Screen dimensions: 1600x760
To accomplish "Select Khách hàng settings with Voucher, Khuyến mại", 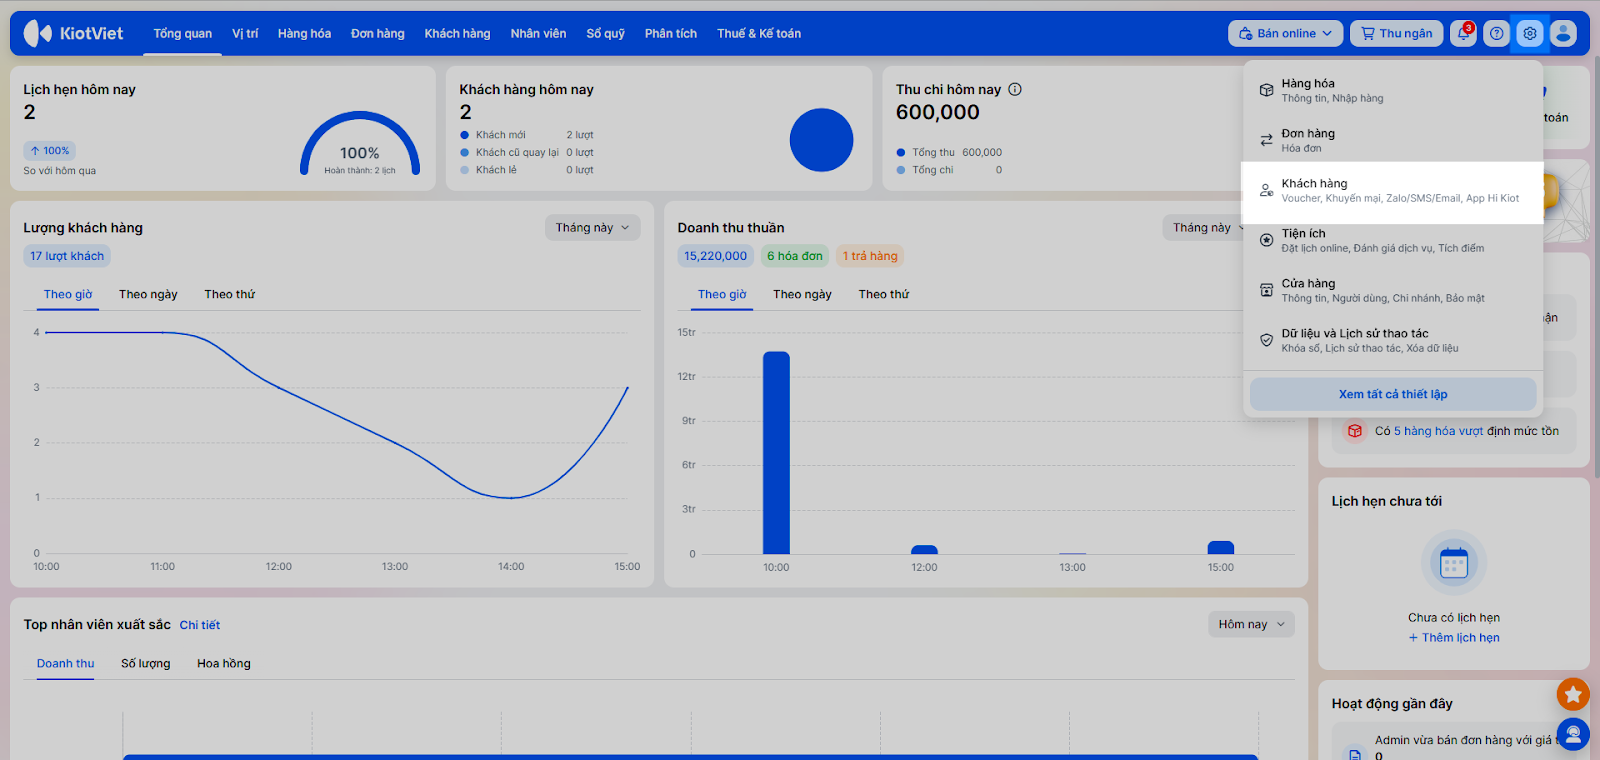I will (1392, 191).
